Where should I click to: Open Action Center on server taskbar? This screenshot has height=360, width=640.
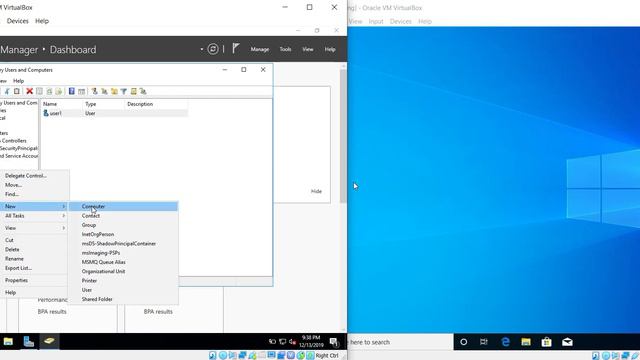point(334,342)
